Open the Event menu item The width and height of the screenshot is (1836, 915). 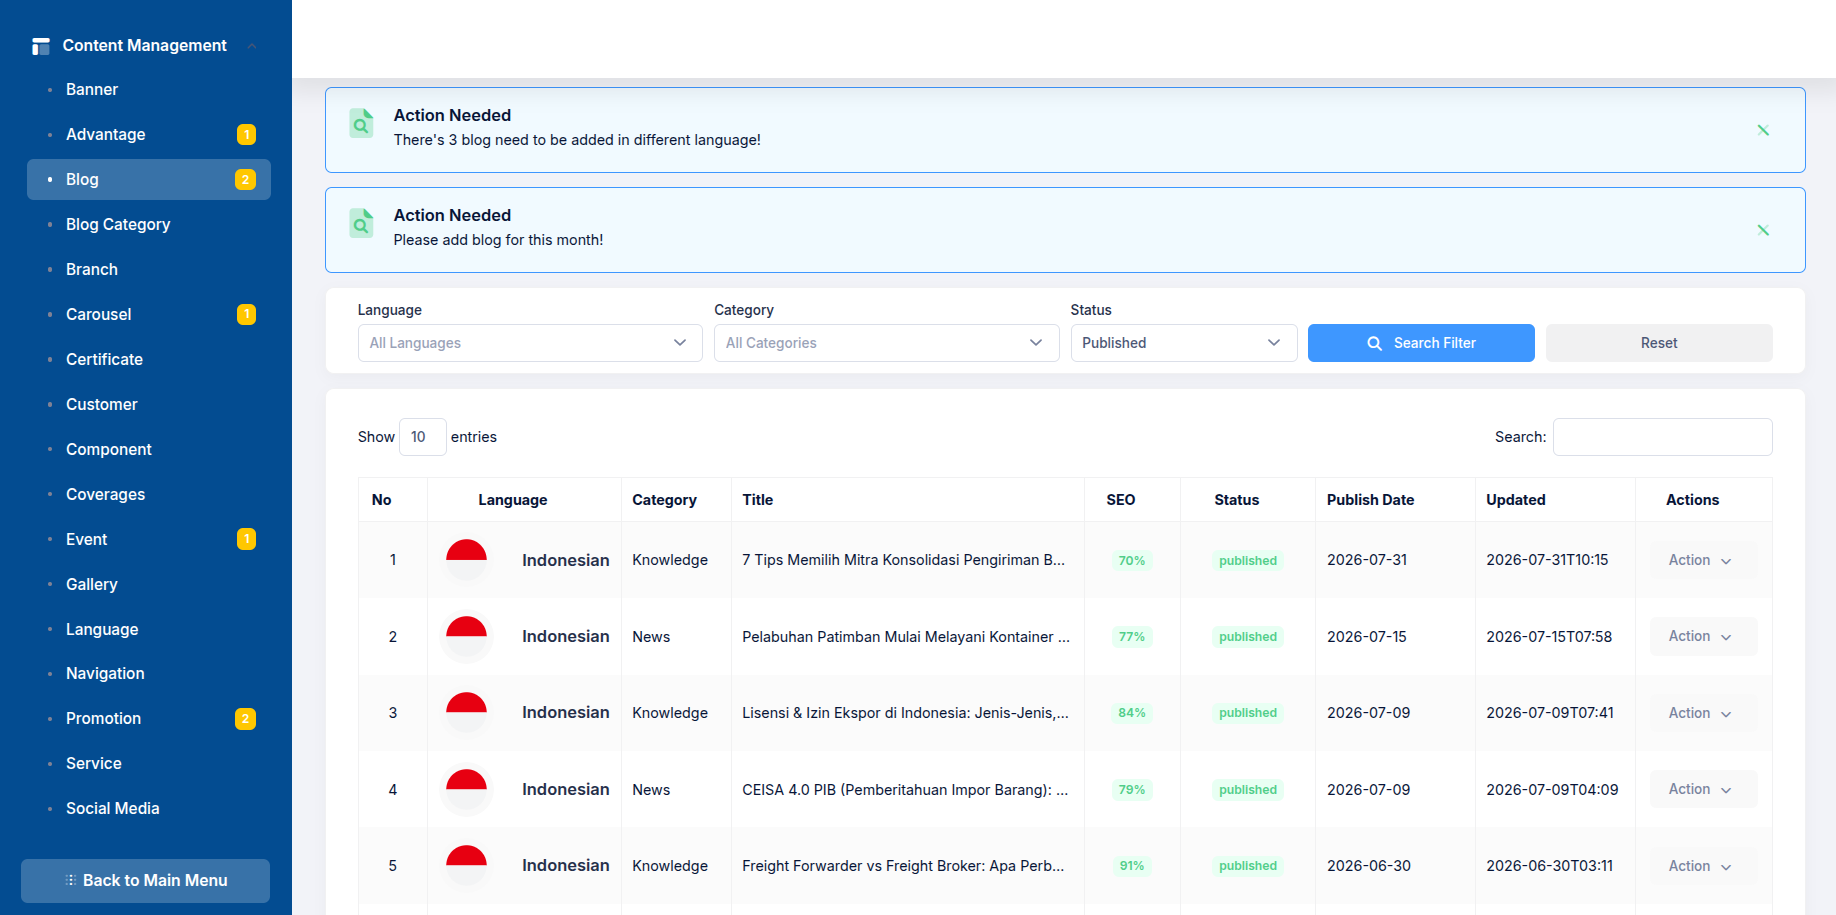tap(87, 540)
